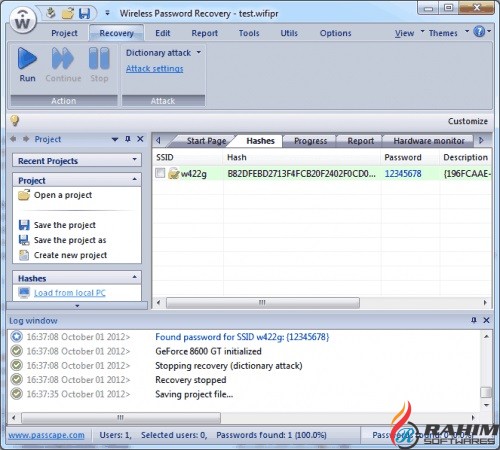Sort by the SSID column header
The height and width of the screenshot is (450, 500).
[x=188, y=157]
